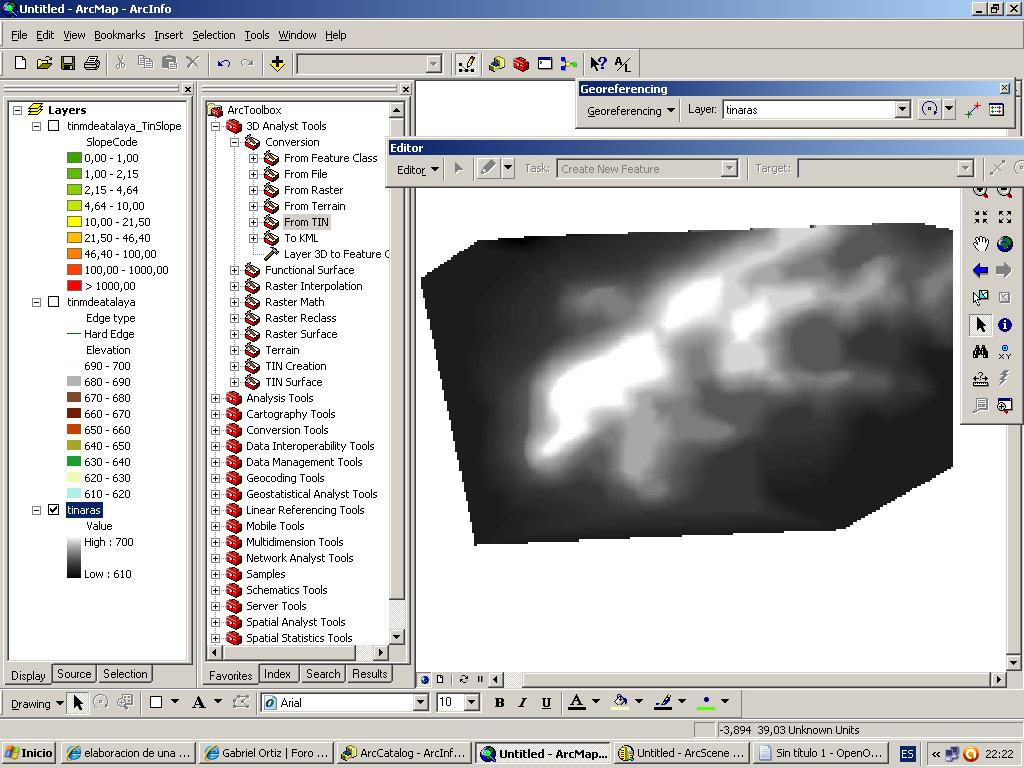Collapse the 3D Analyst Tools toolbox
Image resolution: width=1024 pixels, height=768 pixels.
[x=216, y=126]
